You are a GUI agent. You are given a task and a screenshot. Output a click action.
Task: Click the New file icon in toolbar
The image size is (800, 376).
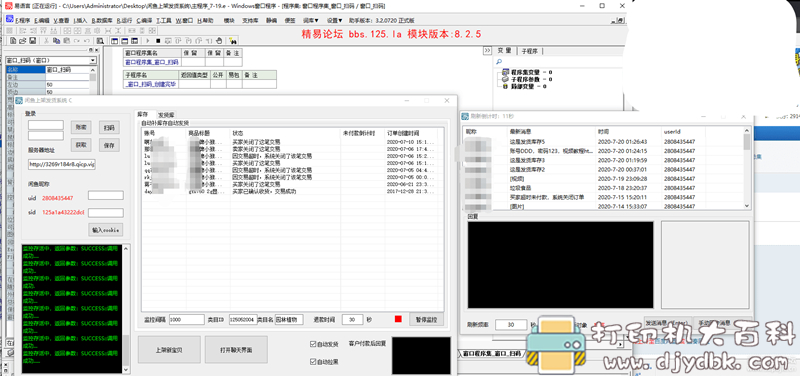pyautogui.click(x=13, y=40)
